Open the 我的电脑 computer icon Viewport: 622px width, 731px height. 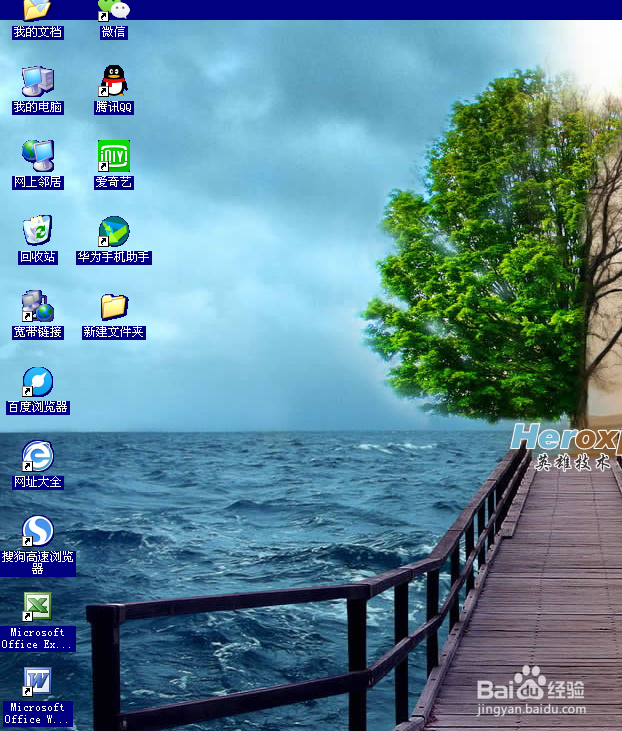pos(37,82)
